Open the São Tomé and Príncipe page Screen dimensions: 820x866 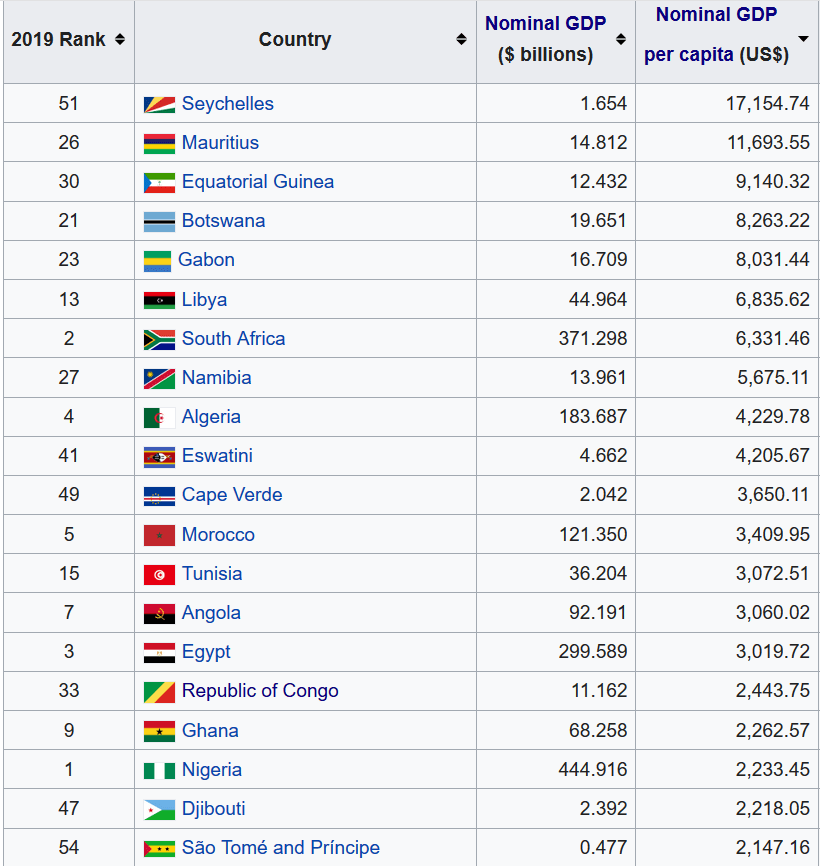tap(281, 847)
